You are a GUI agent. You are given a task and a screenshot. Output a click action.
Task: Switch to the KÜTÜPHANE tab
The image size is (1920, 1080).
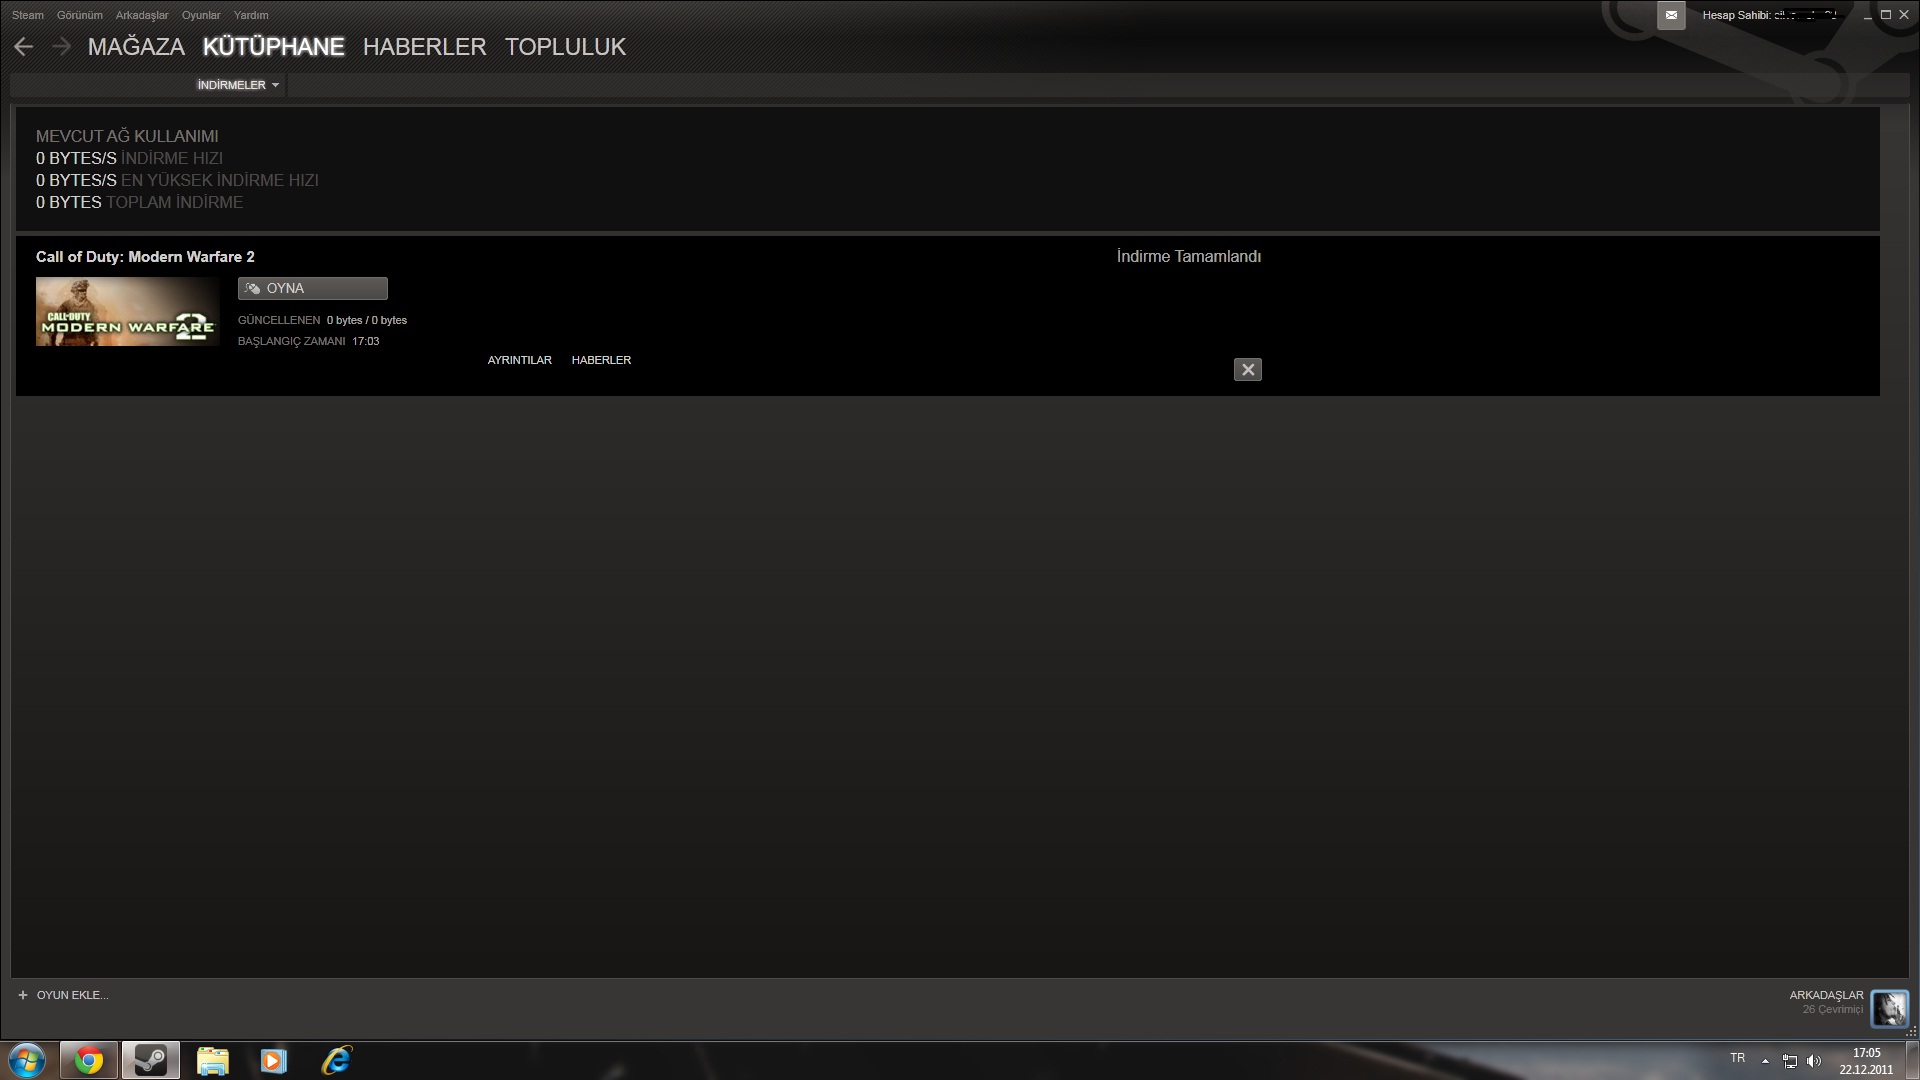(273, 47)
